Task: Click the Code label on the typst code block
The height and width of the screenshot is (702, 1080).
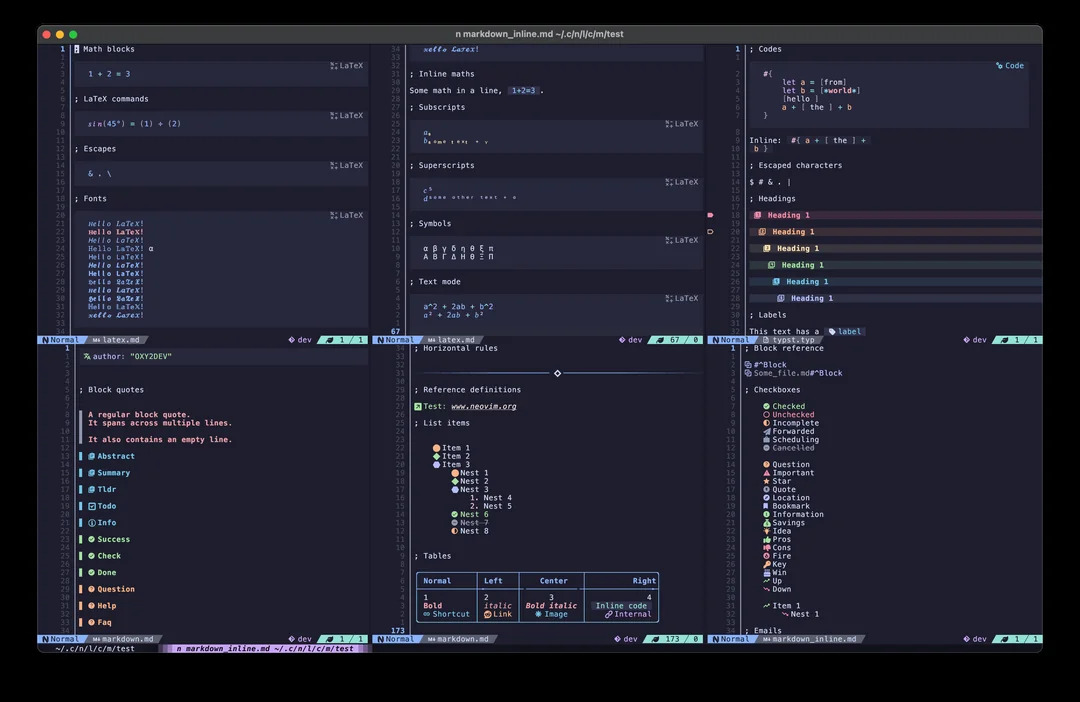Action: pos(1010,65)
